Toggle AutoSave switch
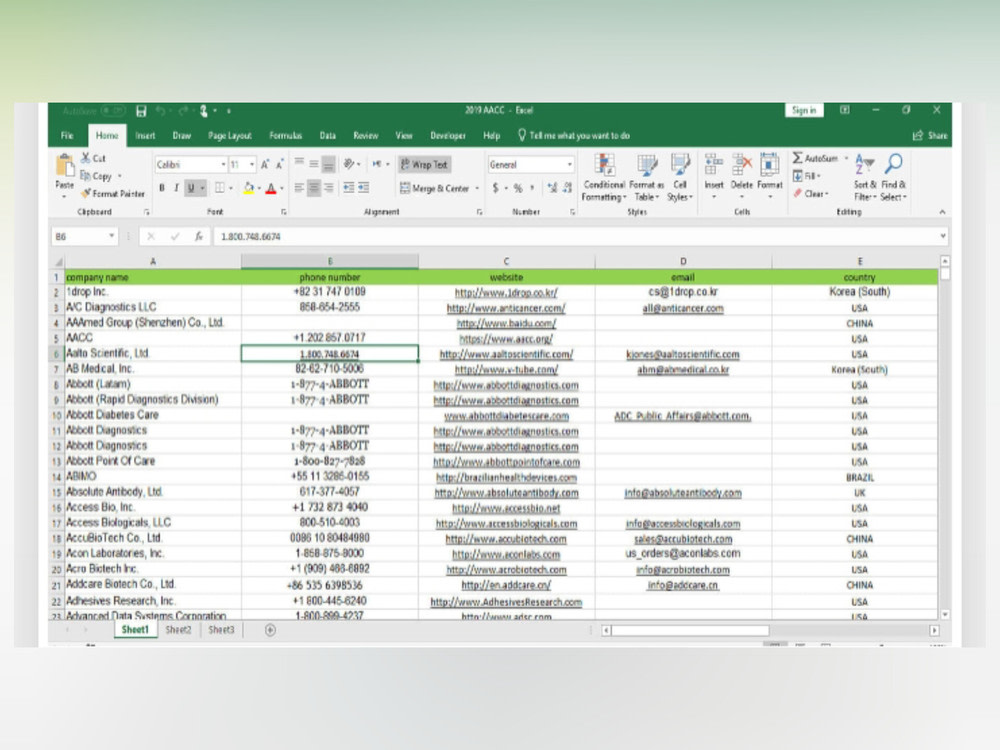The image size is (1000, 750). click(x=114, y=111)
